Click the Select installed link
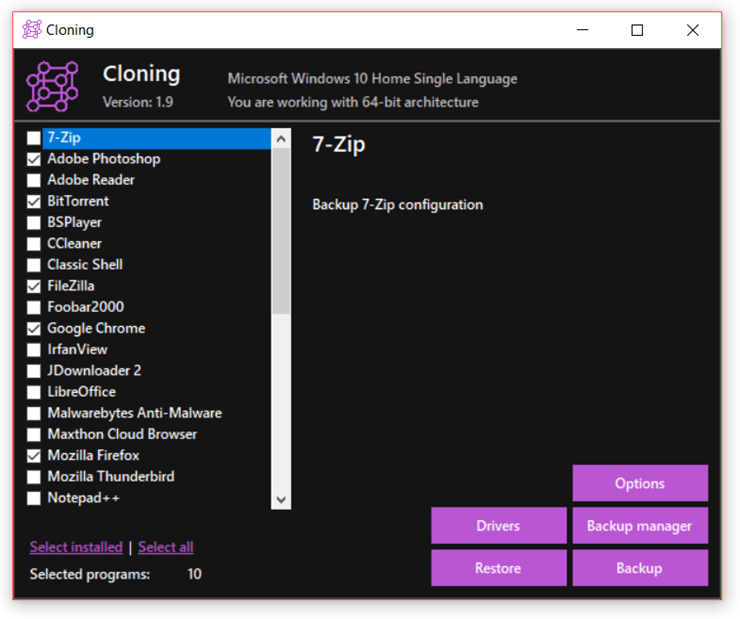This screenshot has height=619, width=740. click(x=76, y=547)
